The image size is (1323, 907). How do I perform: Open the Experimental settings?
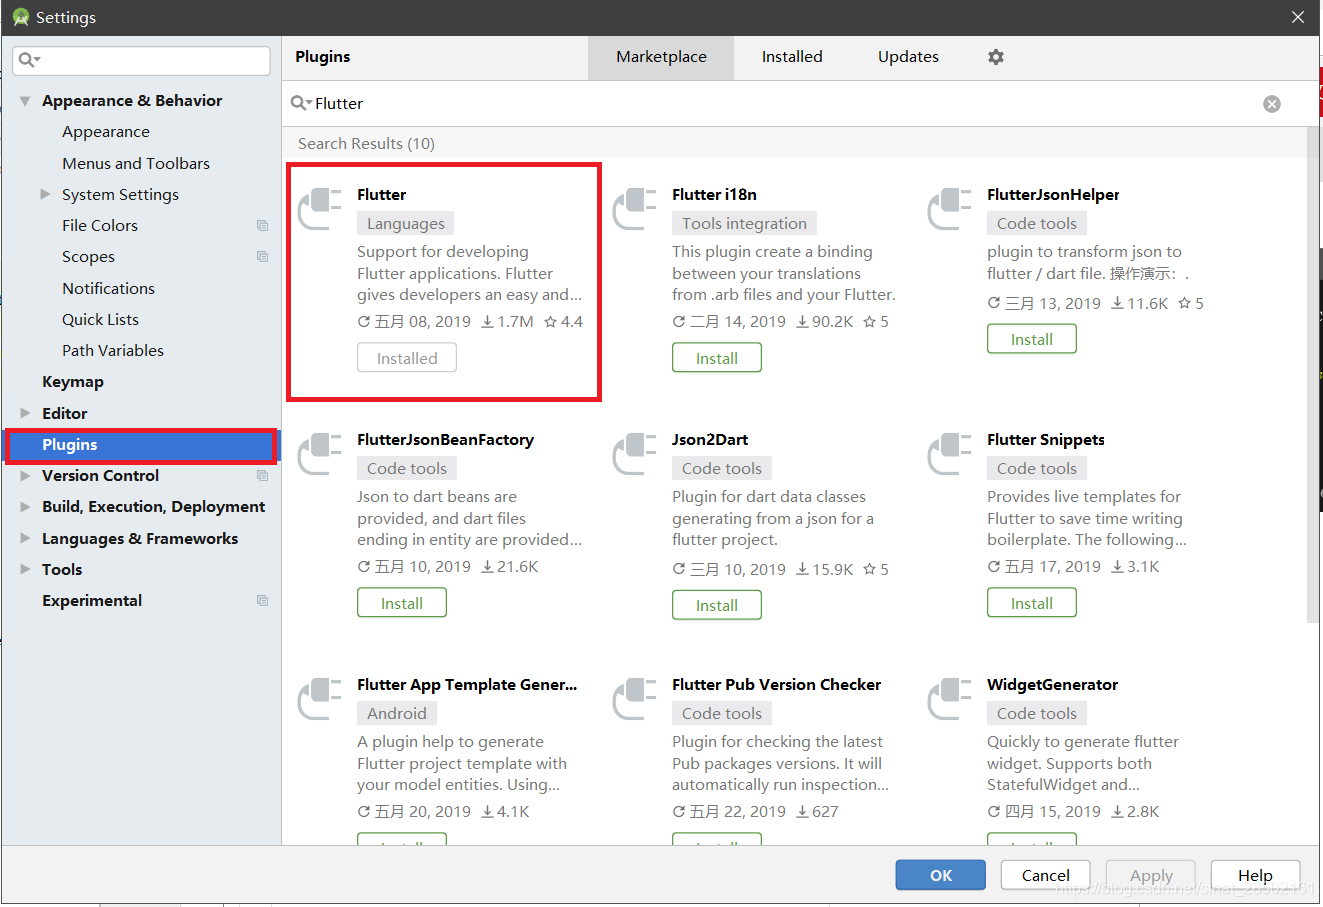(x=92, y=601)
